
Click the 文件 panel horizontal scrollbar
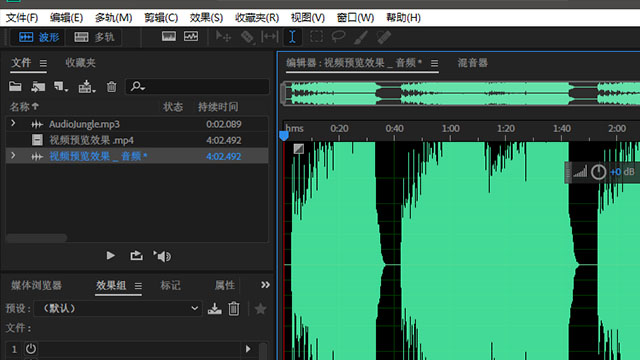tap(37, 238)
